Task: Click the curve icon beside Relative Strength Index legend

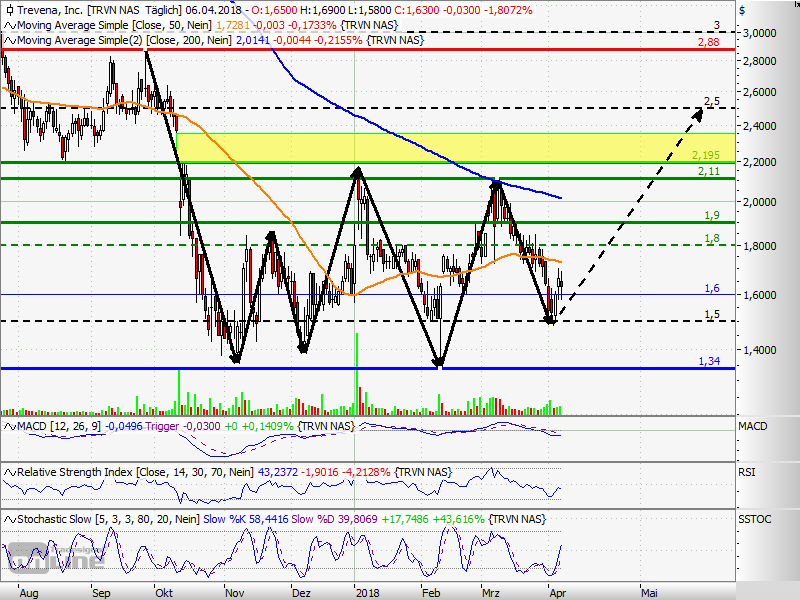Action: (x=8, y=472)
